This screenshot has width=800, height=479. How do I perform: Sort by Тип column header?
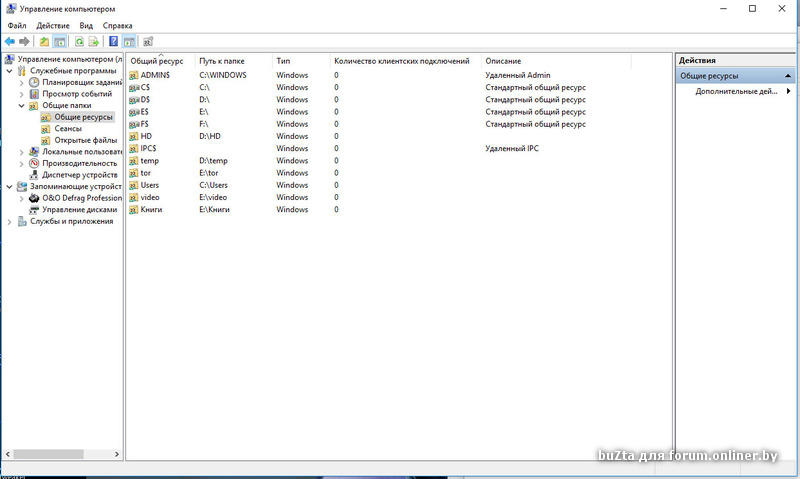pos(301,61)
